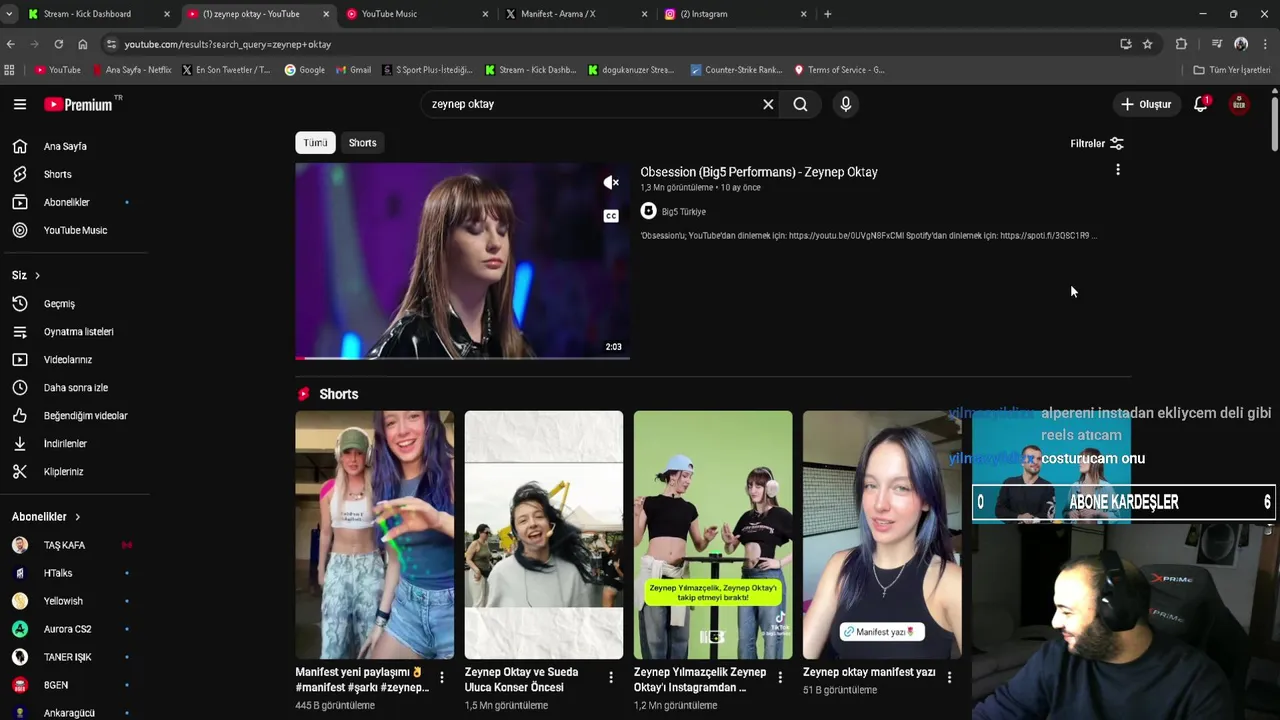The height and width of the screenshot is (720, 1280).
Task: Click the browser address bar URL
Action: pos(228,44)
